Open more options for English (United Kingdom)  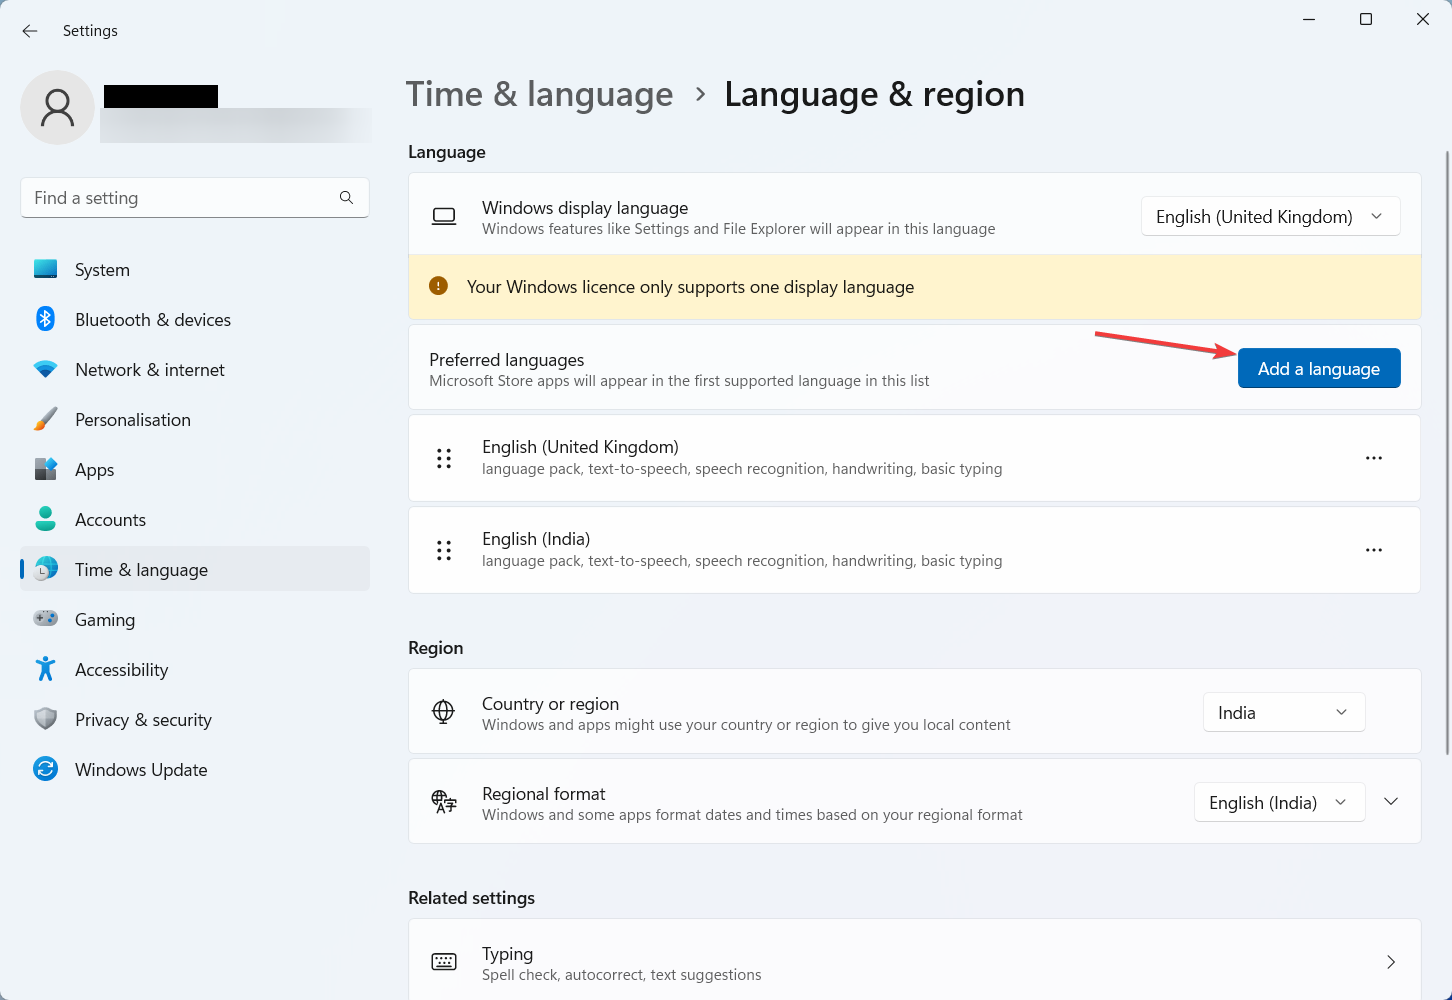[x=1374, y=458]
